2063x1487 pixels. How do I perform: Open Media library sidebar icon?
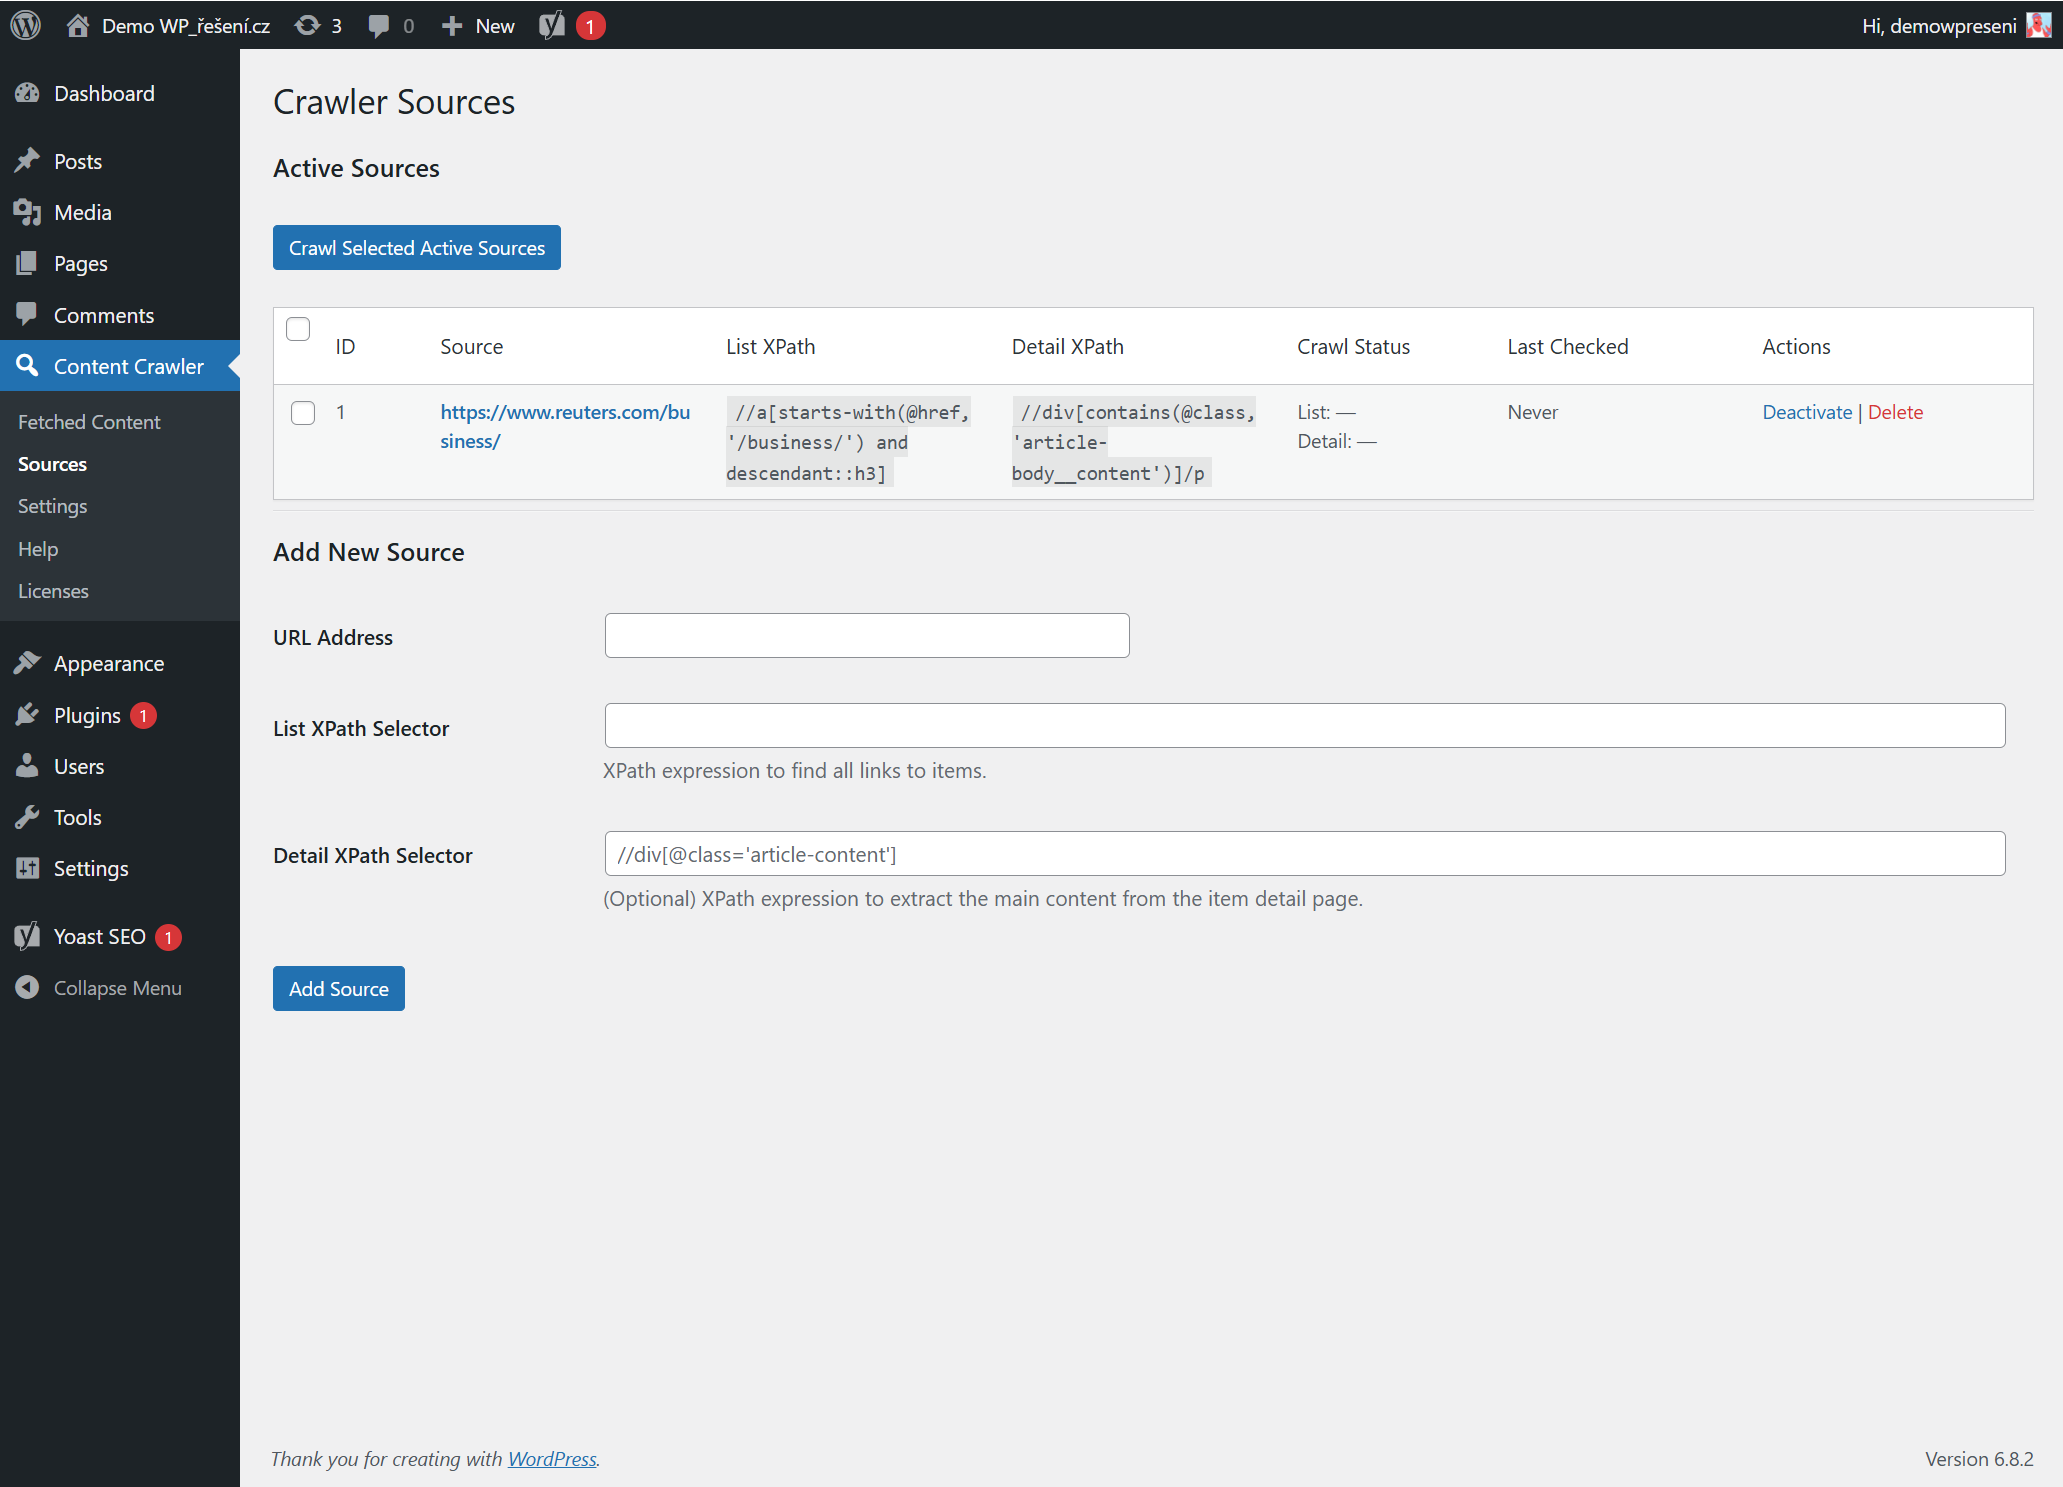click(x=27, y=212)
